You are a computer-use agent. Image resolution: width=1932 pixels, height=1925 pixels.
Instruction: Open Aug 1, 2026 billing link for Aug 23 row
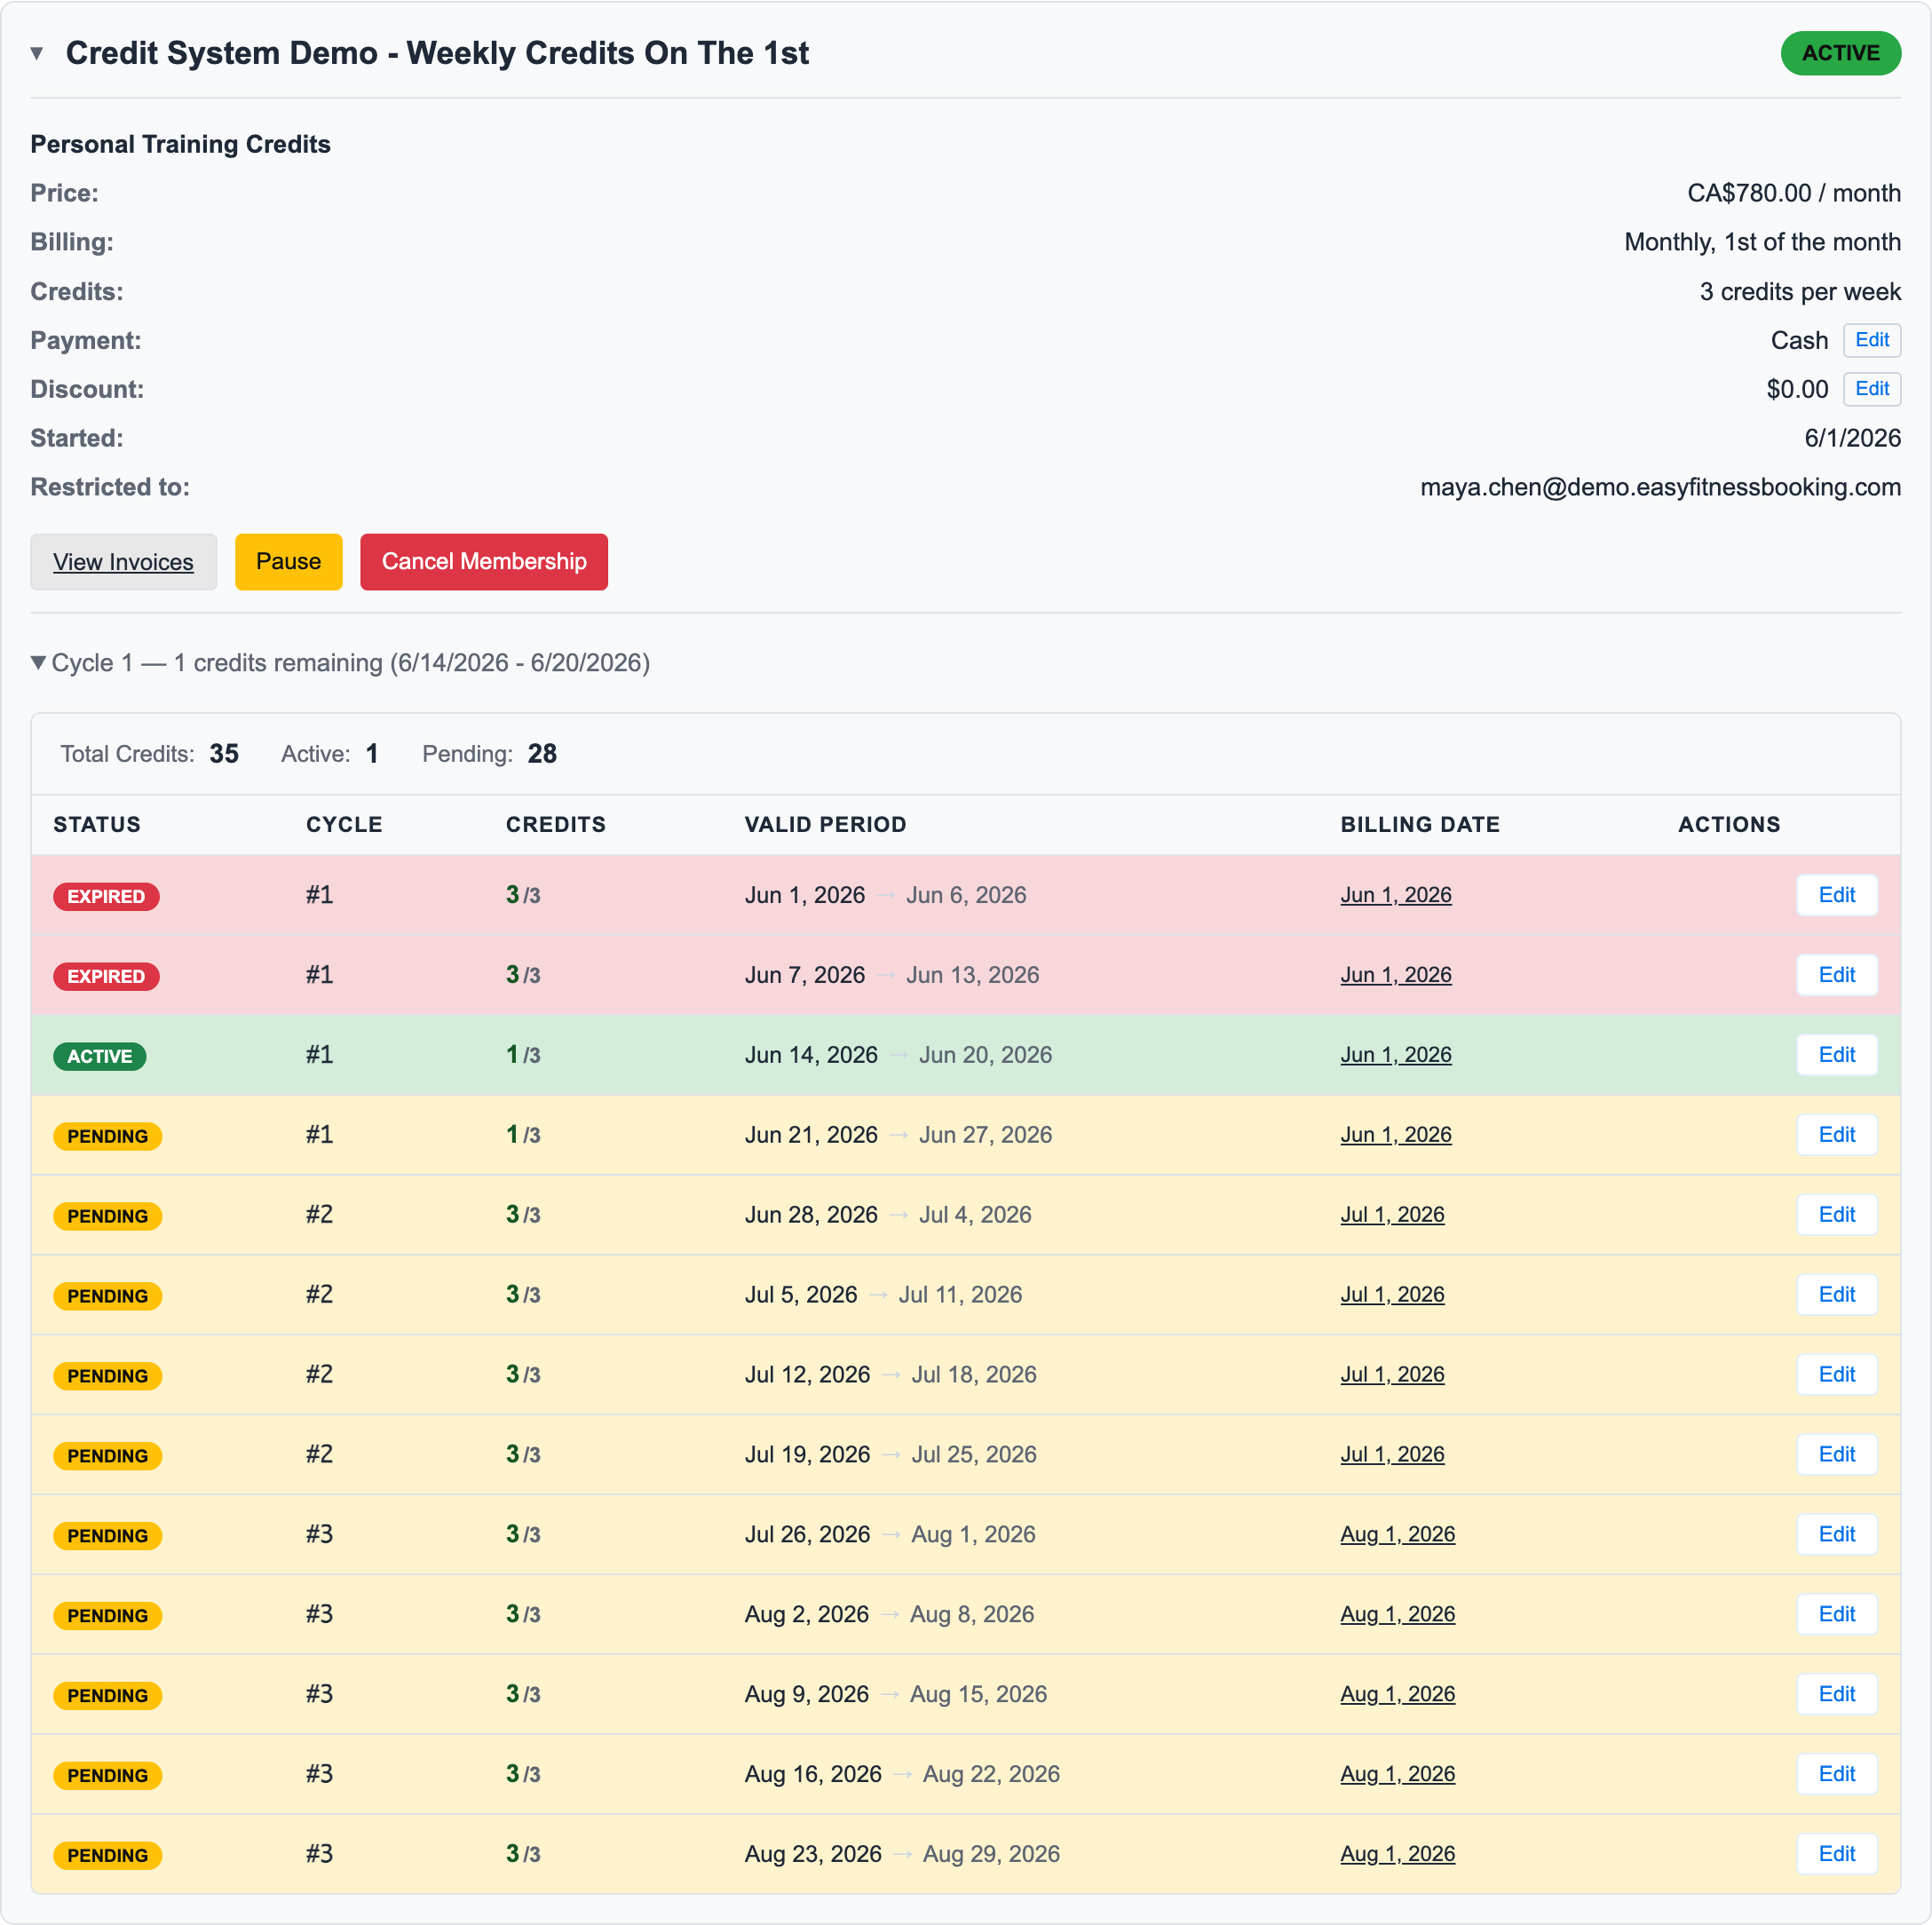pos(1398,1855)
